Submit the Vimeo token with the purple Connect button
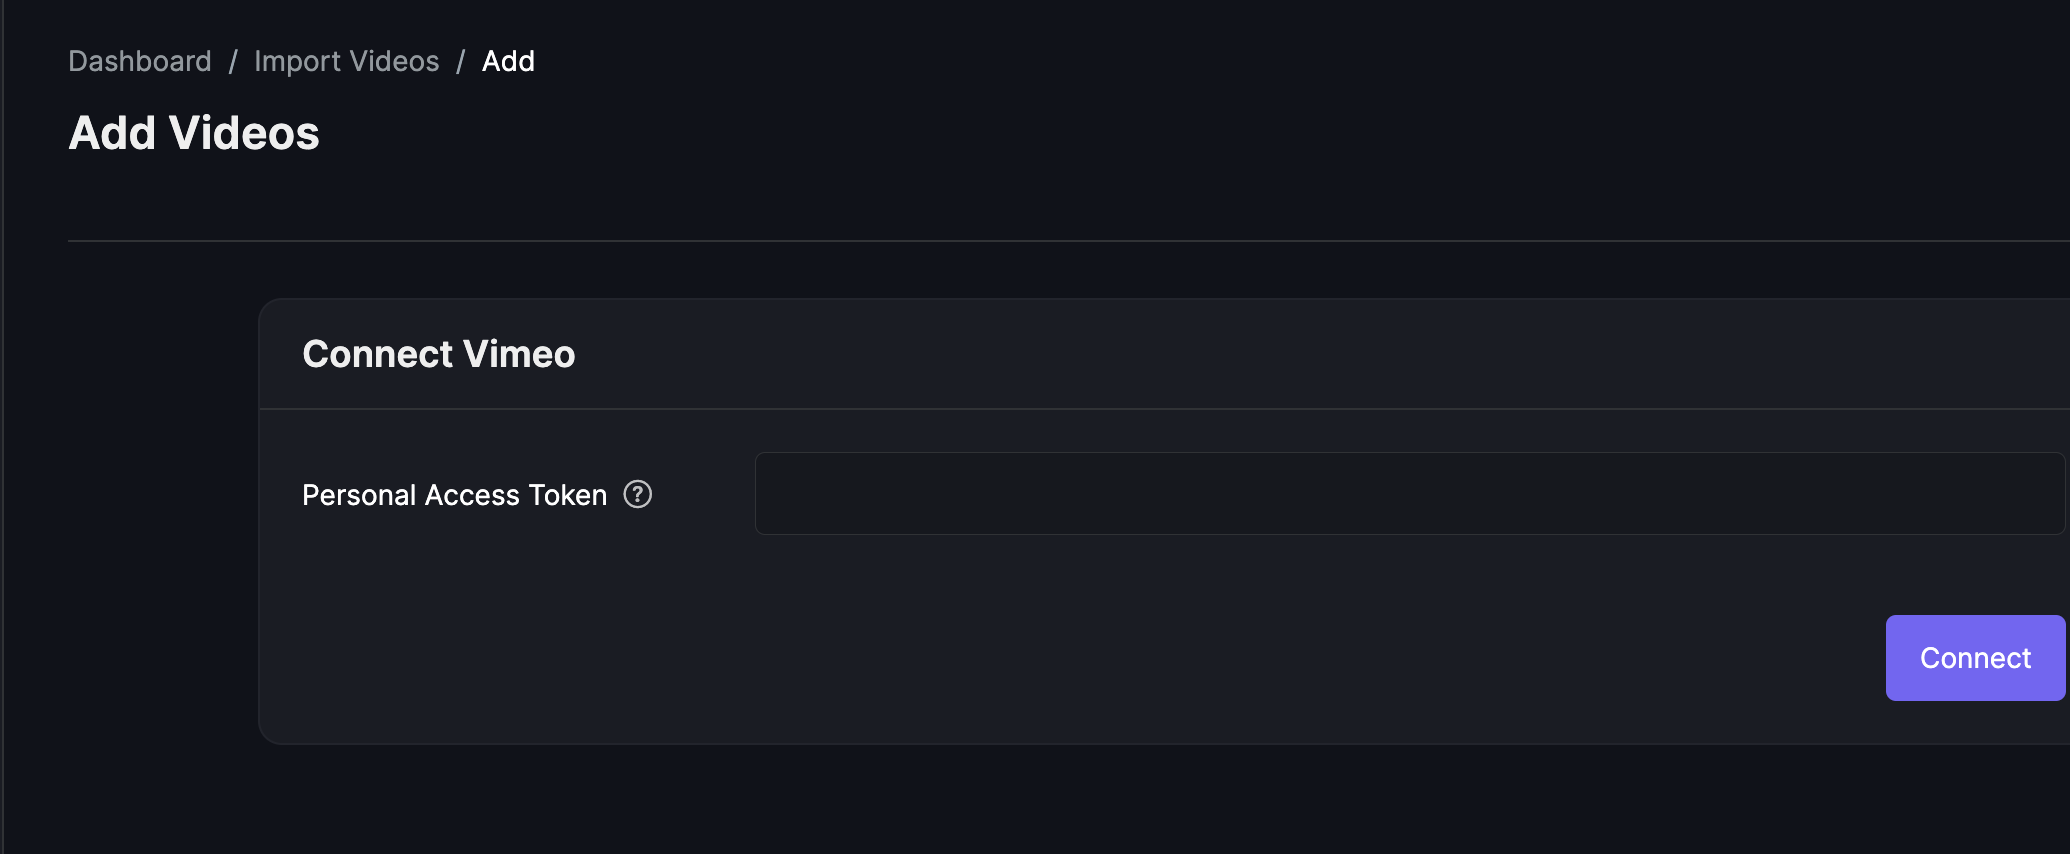The image size is (2070, 854). pyautogui.click(x=1975, y=658)
